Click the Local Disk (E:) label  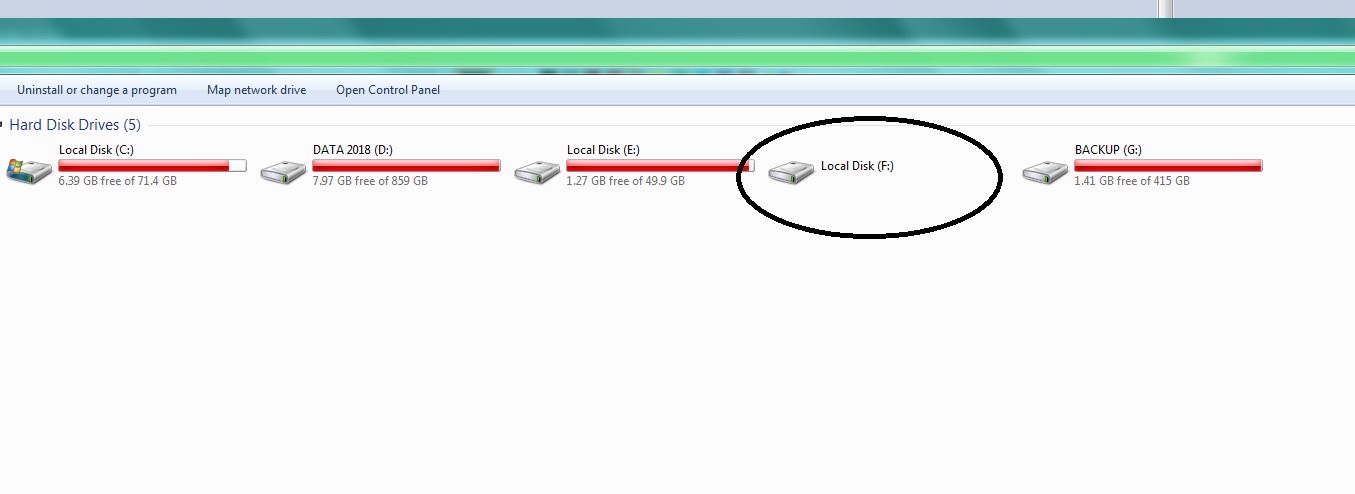pos(603,150)
